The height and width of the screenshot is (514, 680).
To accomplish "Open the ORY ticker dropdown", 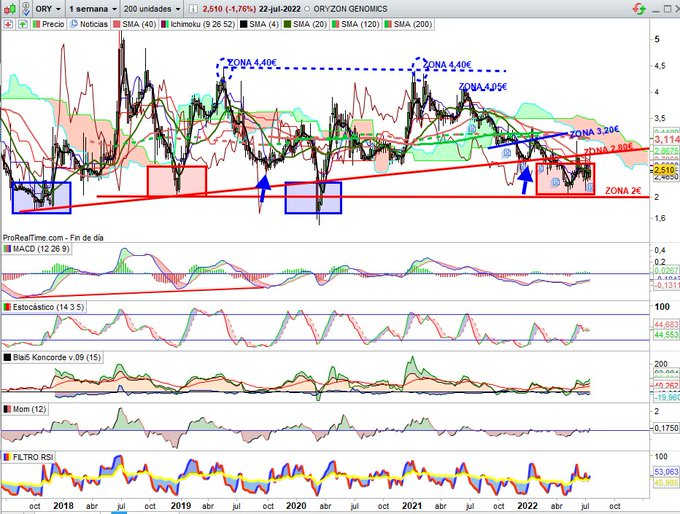I will (x=49, y=9).
